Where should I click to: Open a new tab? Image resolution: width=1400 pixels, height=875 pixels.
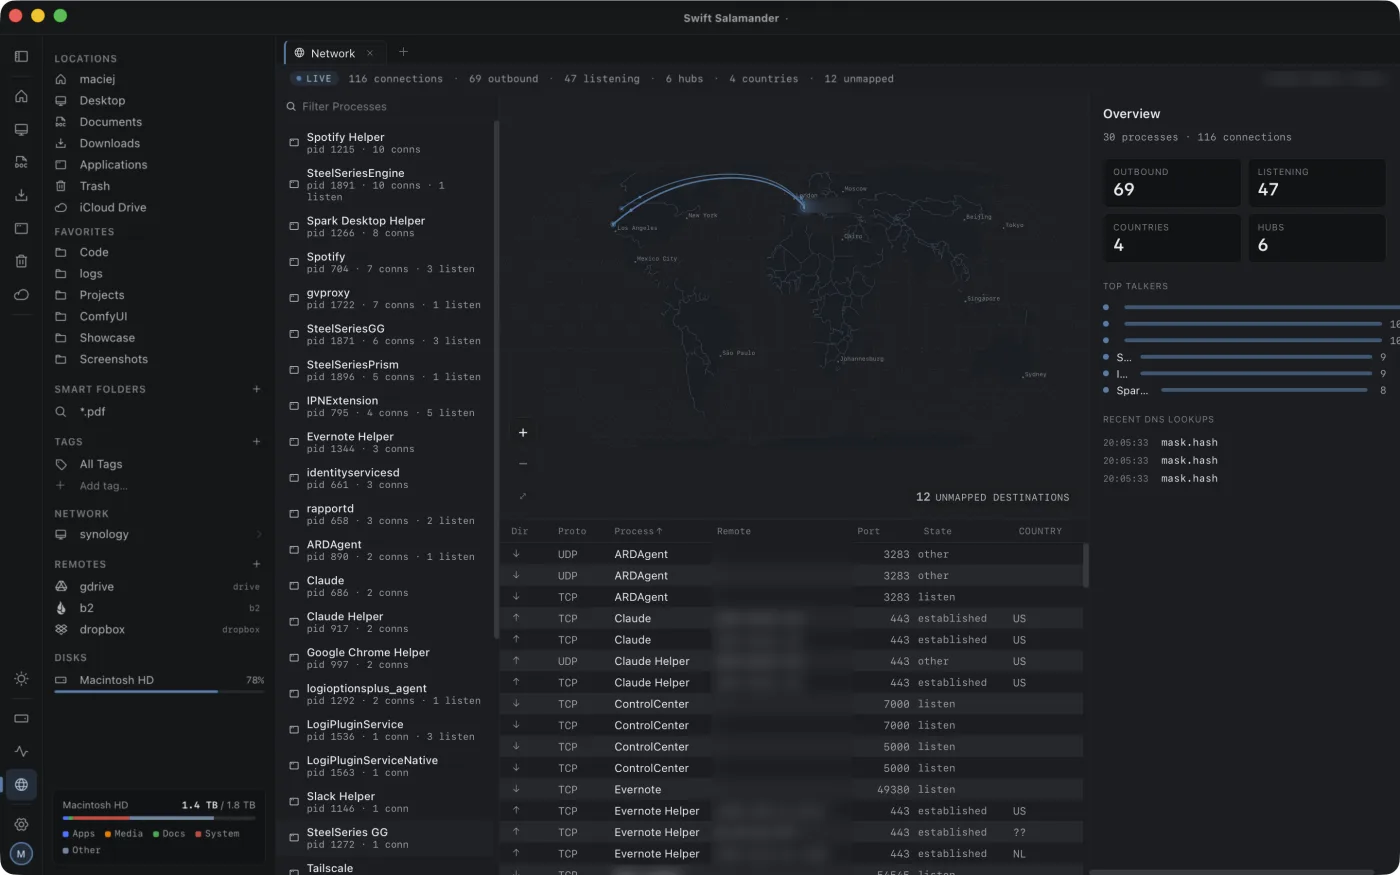click(x=403, y=52)
